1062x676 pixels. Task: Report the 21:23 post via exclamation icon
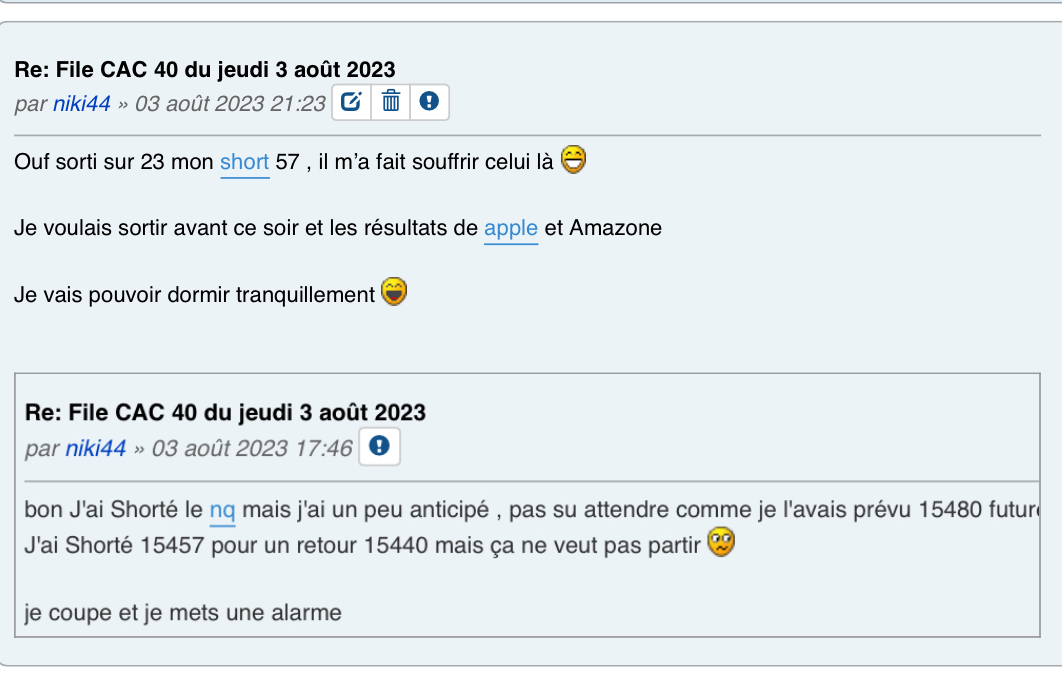pos(429,102)
